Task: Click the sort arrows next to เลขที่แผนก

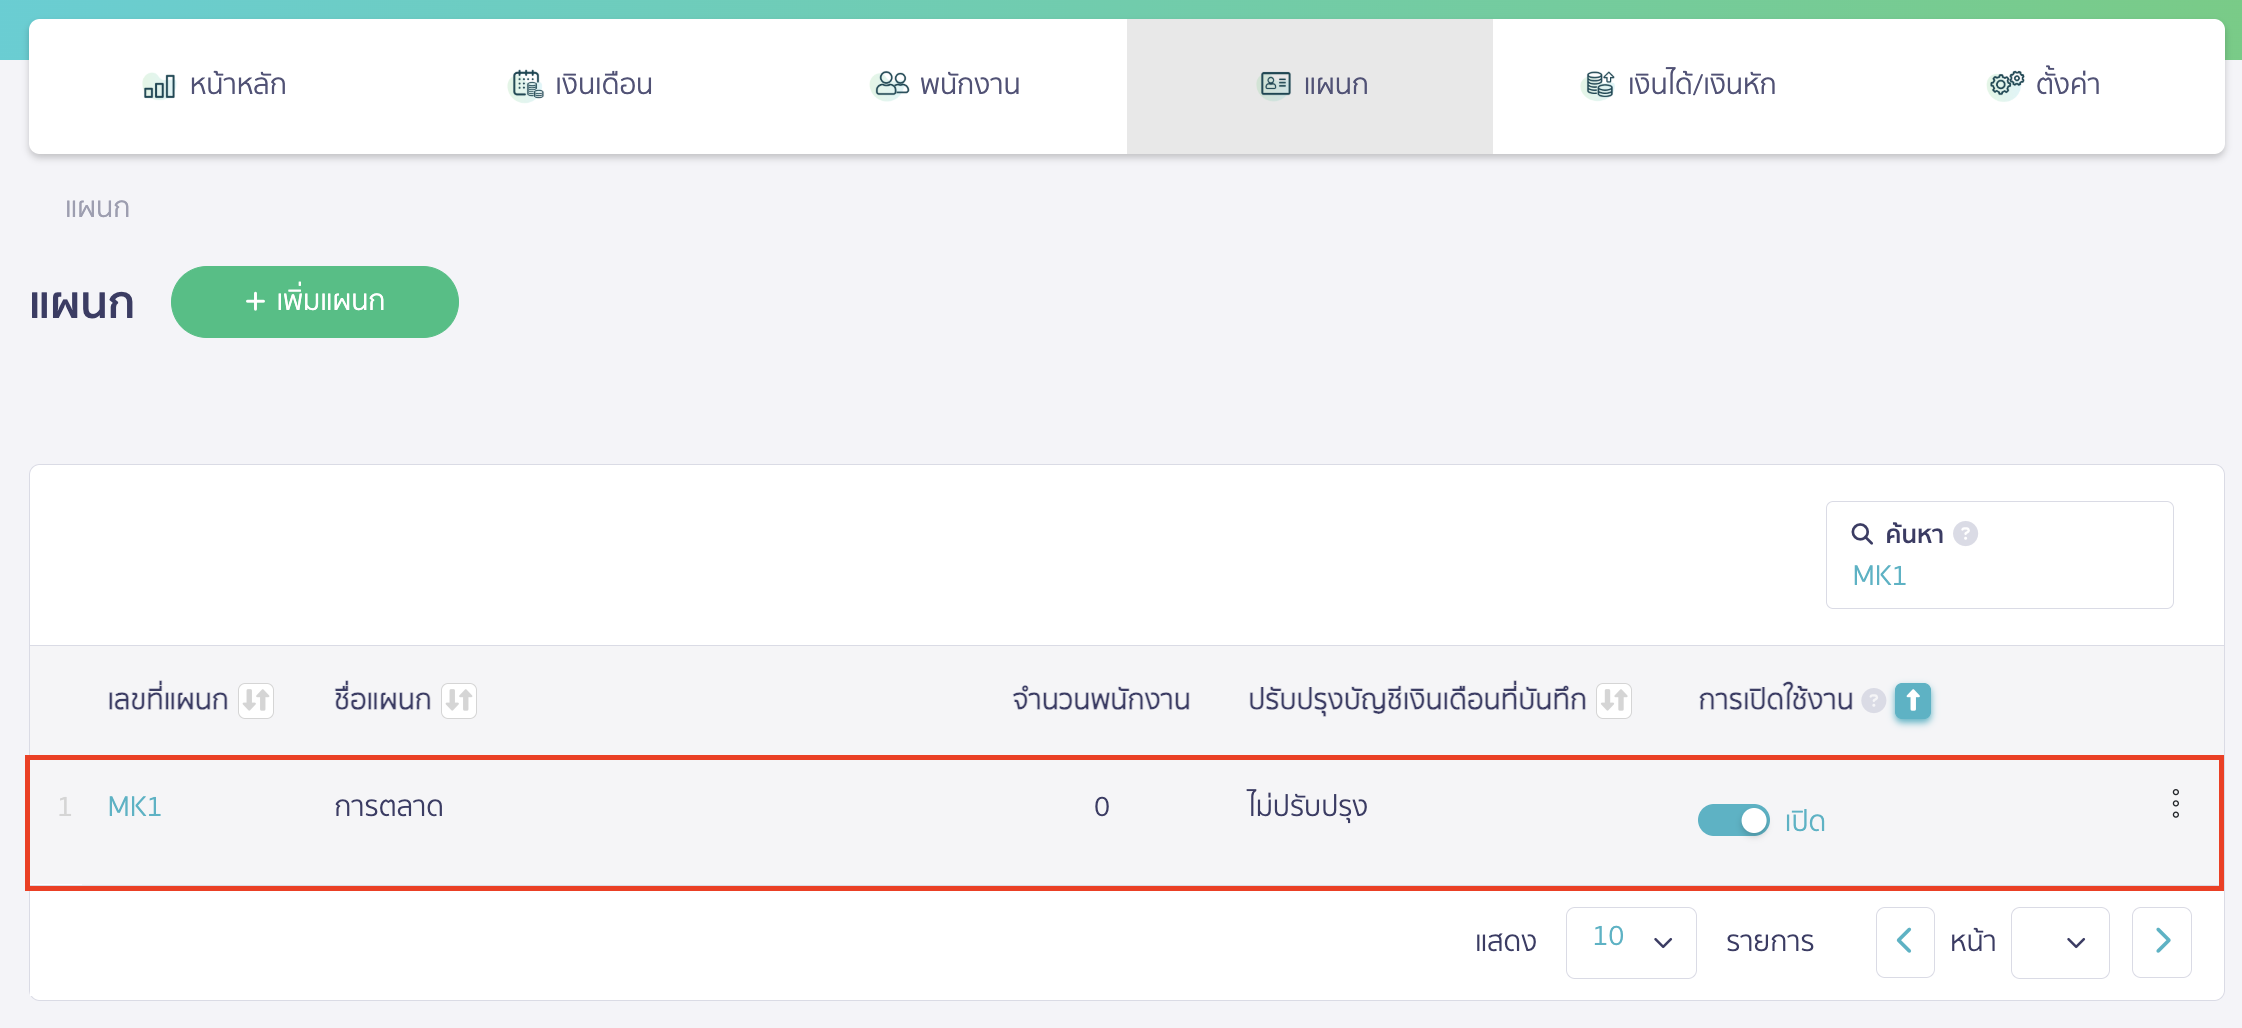Action: click(x=257, y=700)
